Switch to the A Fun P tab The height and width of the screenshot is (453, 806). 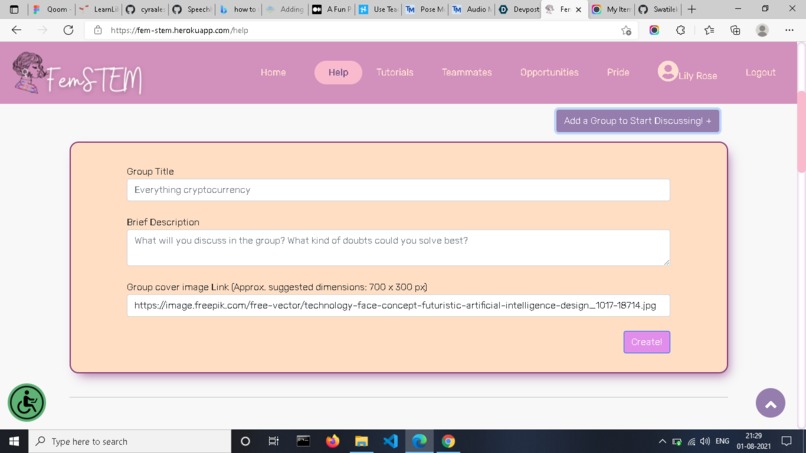coord(332,9)
